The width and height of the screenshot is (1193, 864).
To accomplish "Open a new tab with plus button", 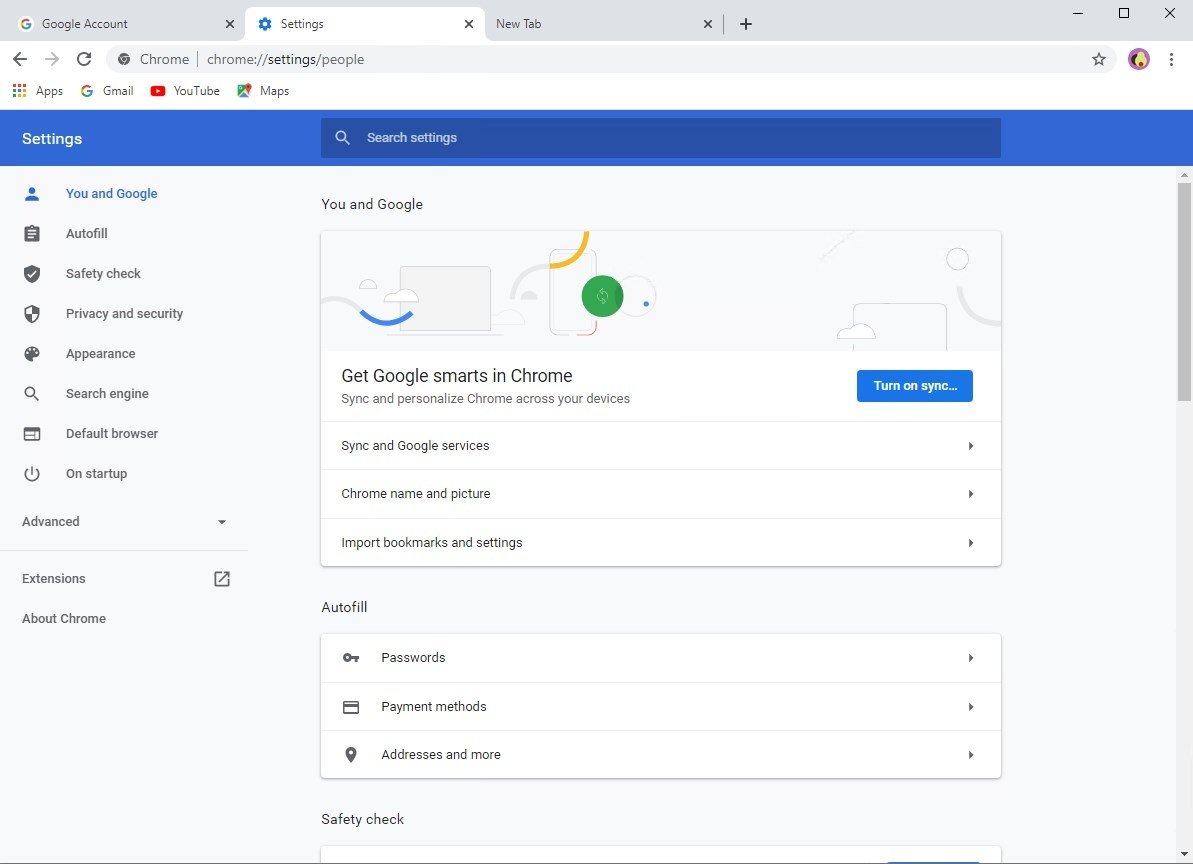I will 746,24.
